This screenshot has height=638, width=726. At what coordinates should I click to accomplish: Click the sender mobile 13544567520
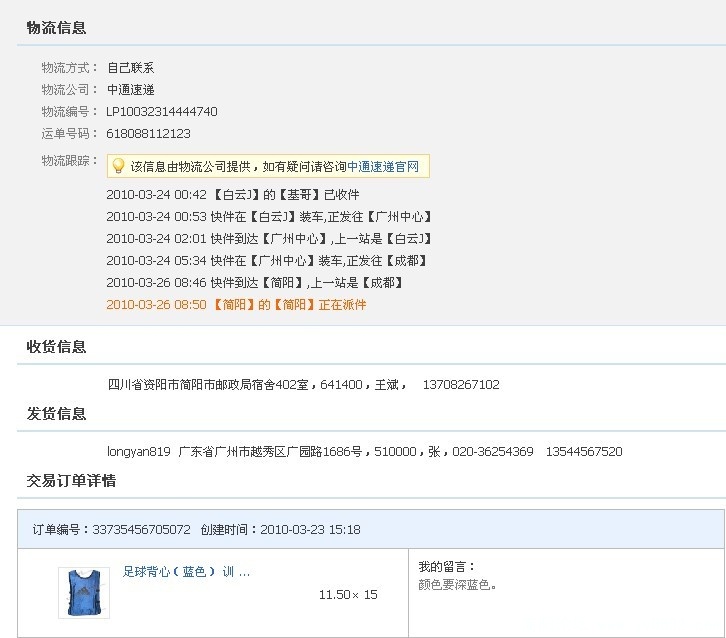[584, 451]
